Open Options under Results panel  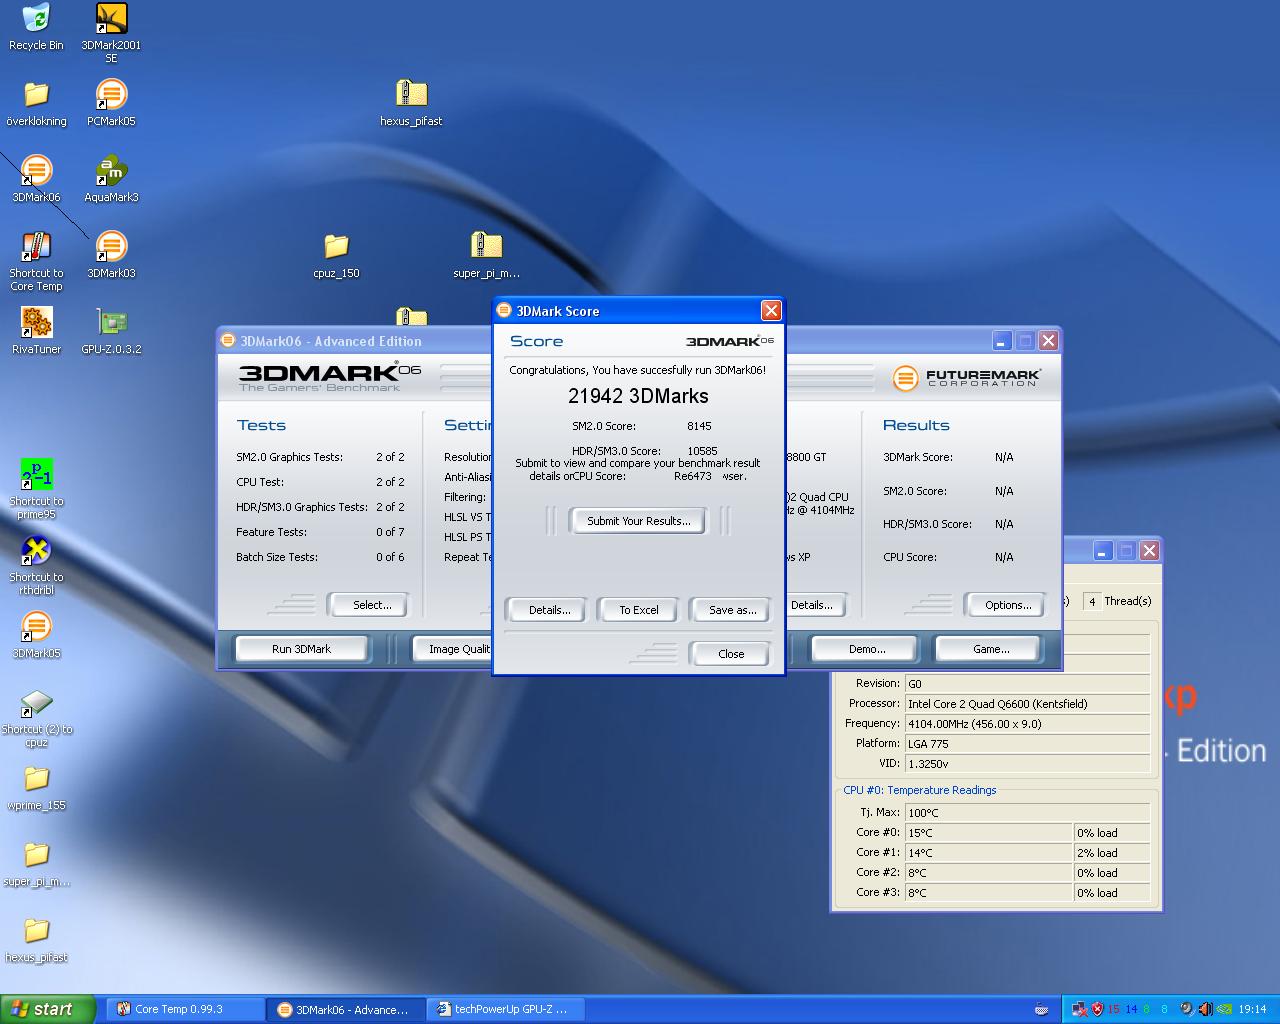click(1007, 605)
